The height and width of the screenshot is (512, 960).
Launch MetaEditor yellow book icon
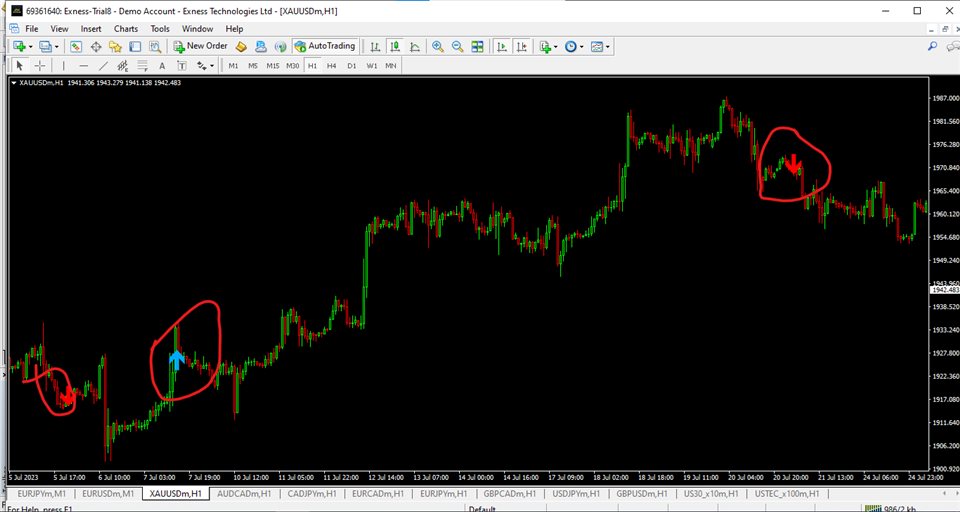point(241,47)
